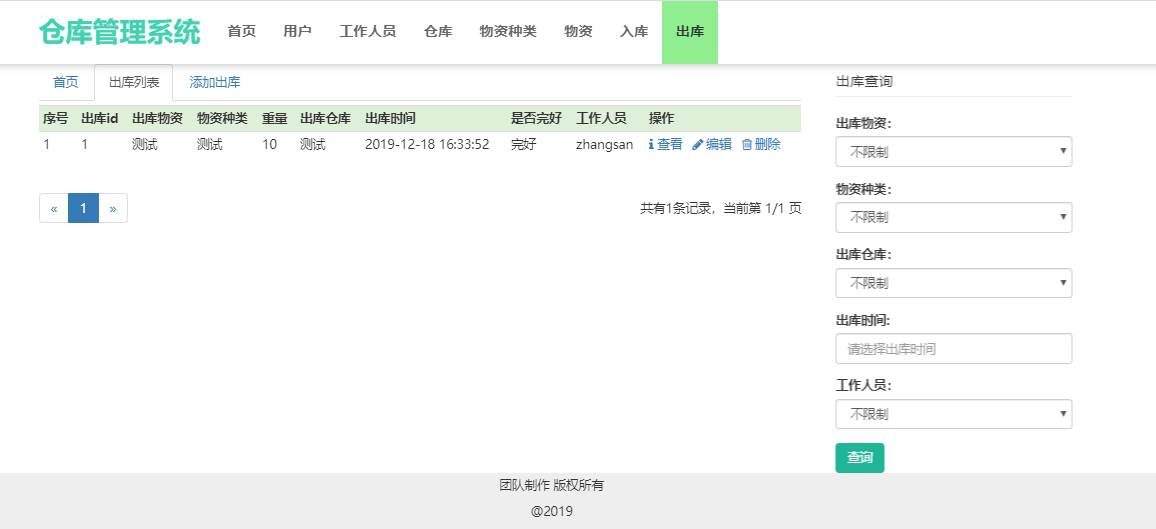Click the timestamp 2019-12-18 16:33:52
This screenshot has width=1156, height=529.
point(427,144)
